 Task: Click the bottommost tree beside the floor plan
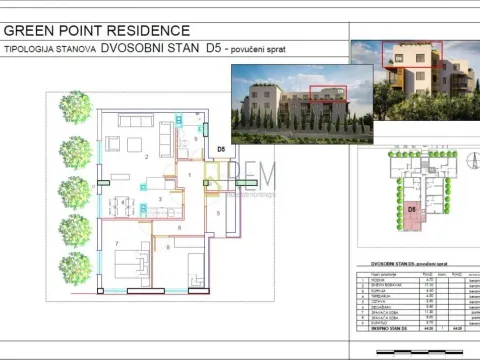tap(75, 269)
